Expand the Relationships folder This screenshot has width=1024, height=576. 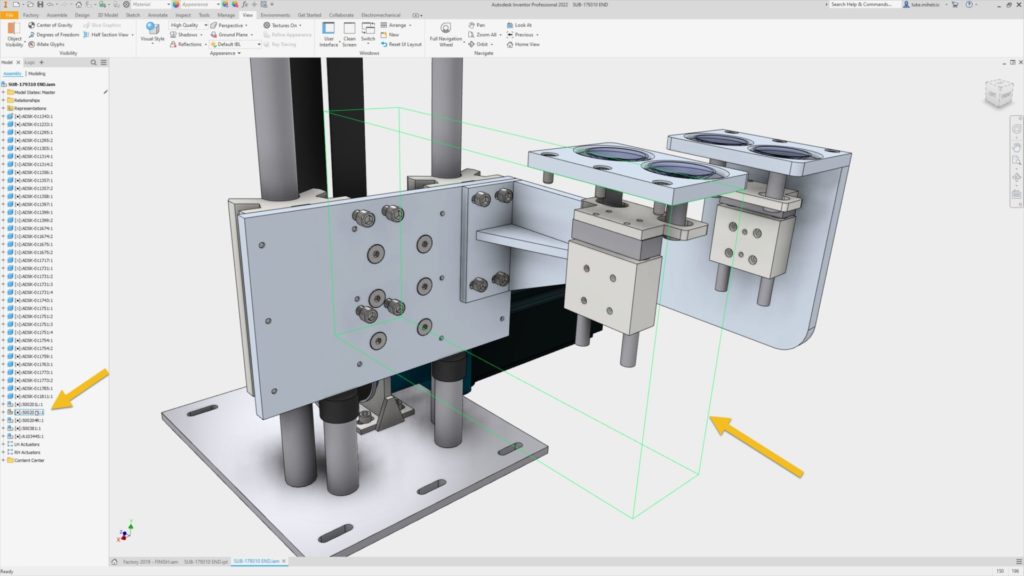pos(3,101)
